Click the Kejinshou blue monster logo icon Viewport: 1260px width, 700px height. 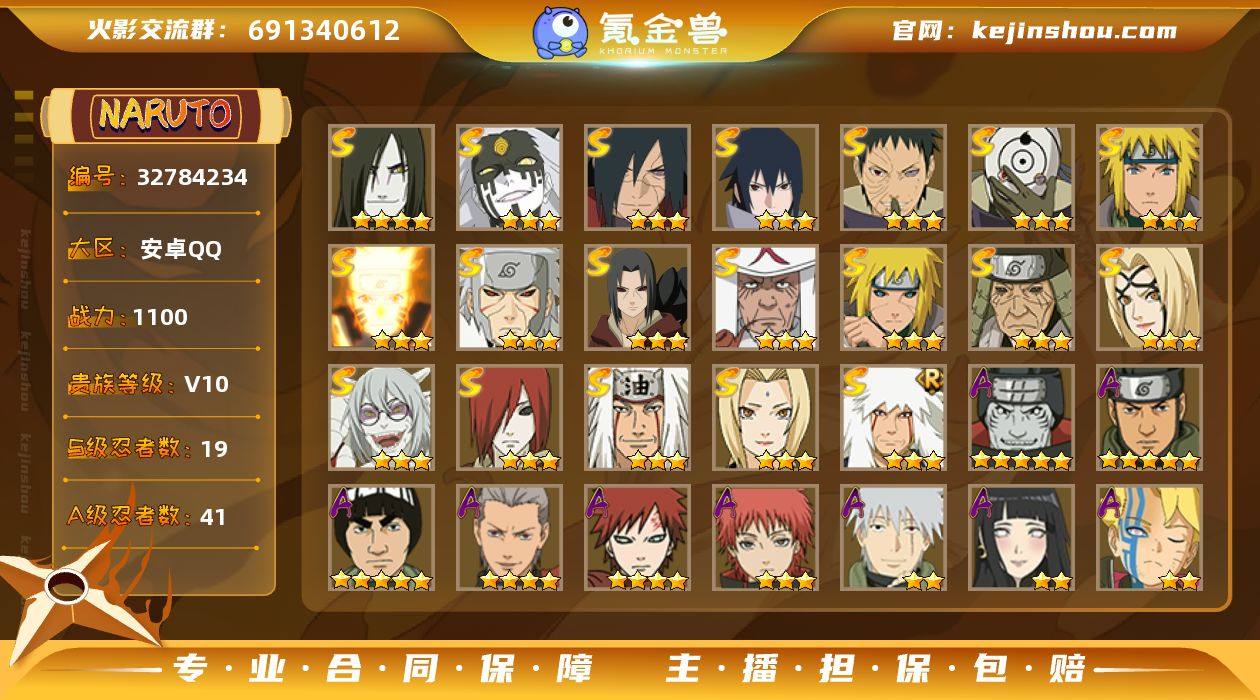559,32
